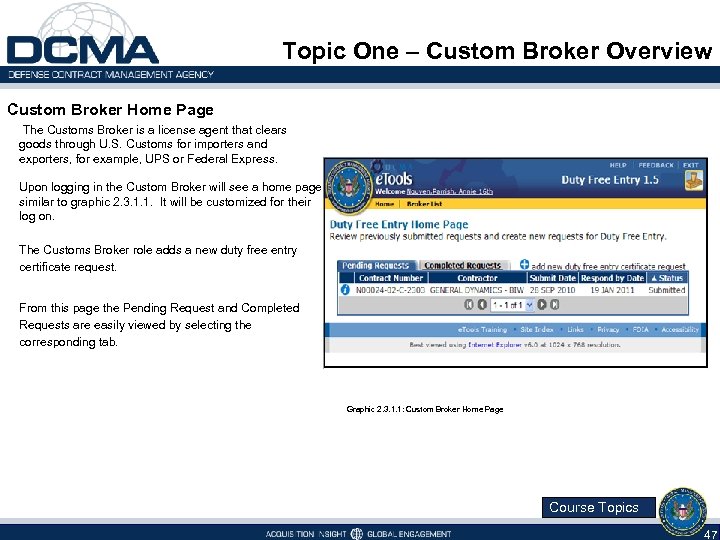720x540 pixels.
Task: Open the Privacy footer link
Action: tap(608, 330)
